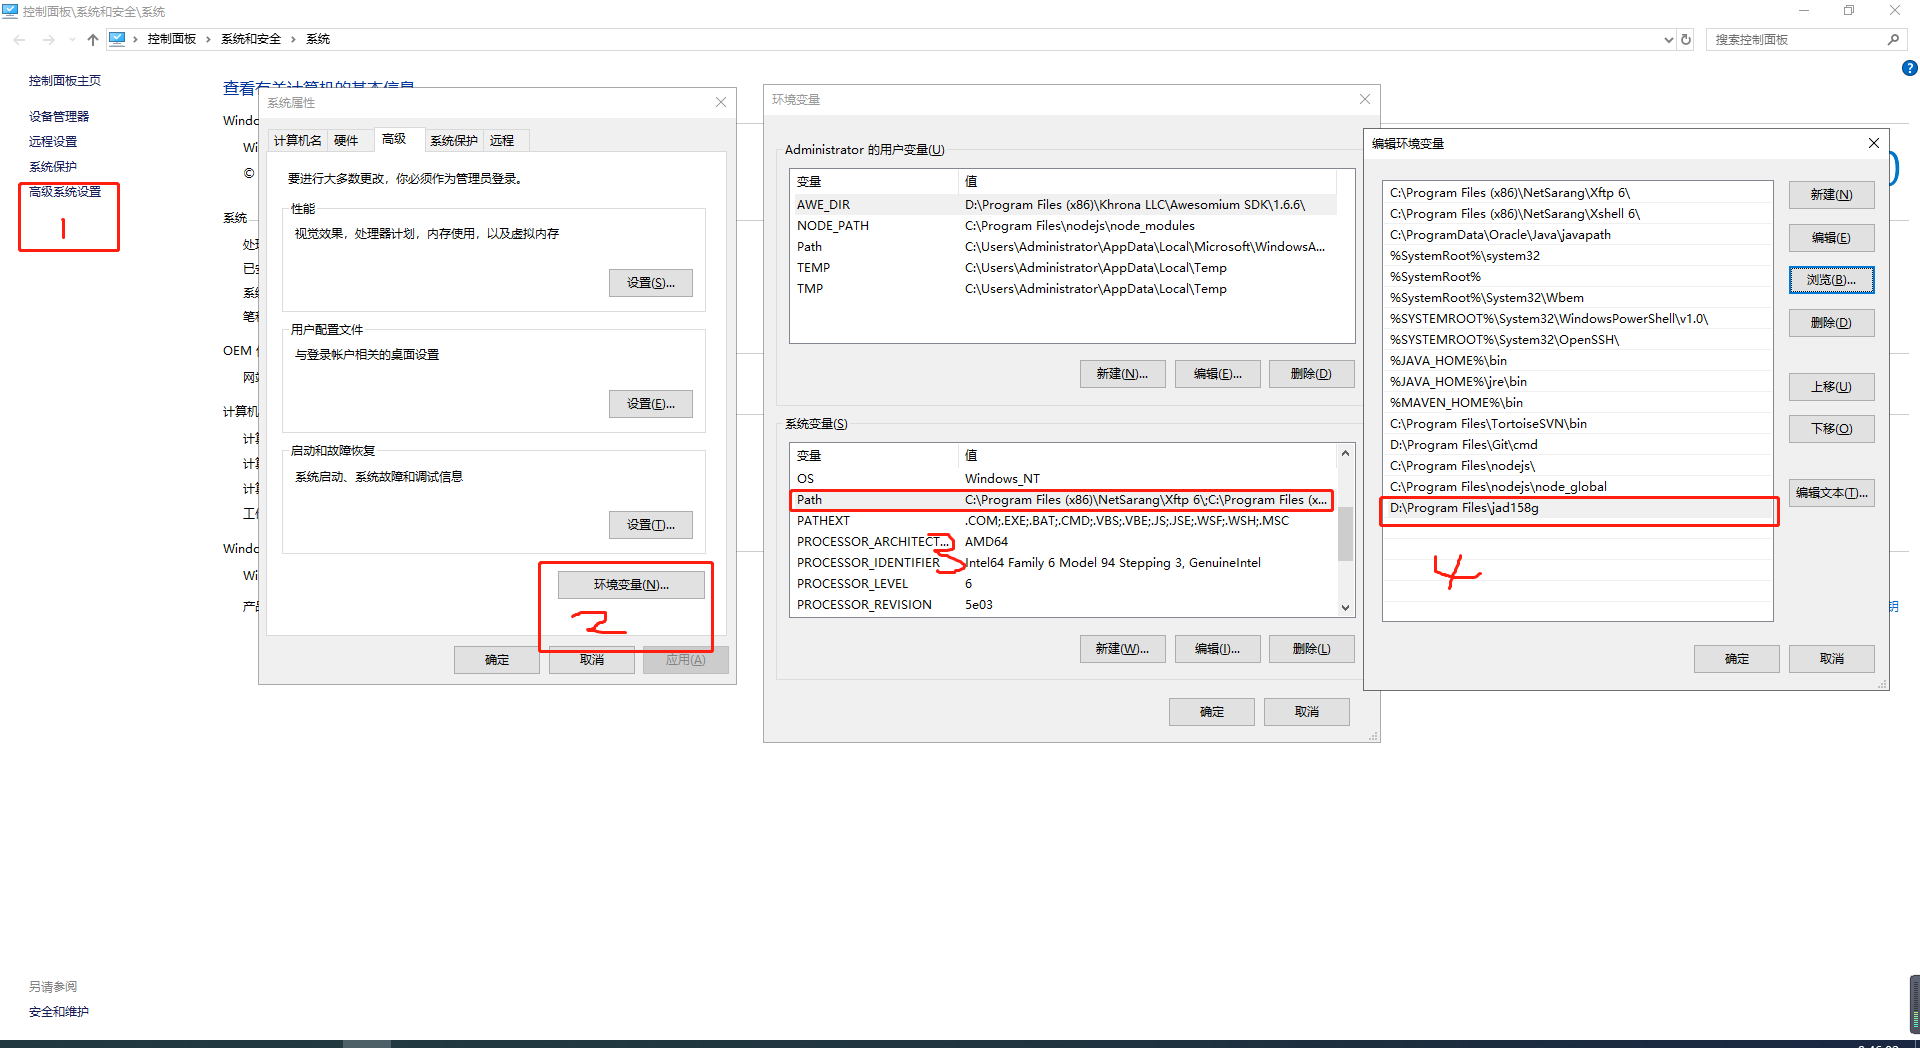Open 设备管理器 from the sidebar
This screenshot has width=1920, height=1048.
[59, 115]
